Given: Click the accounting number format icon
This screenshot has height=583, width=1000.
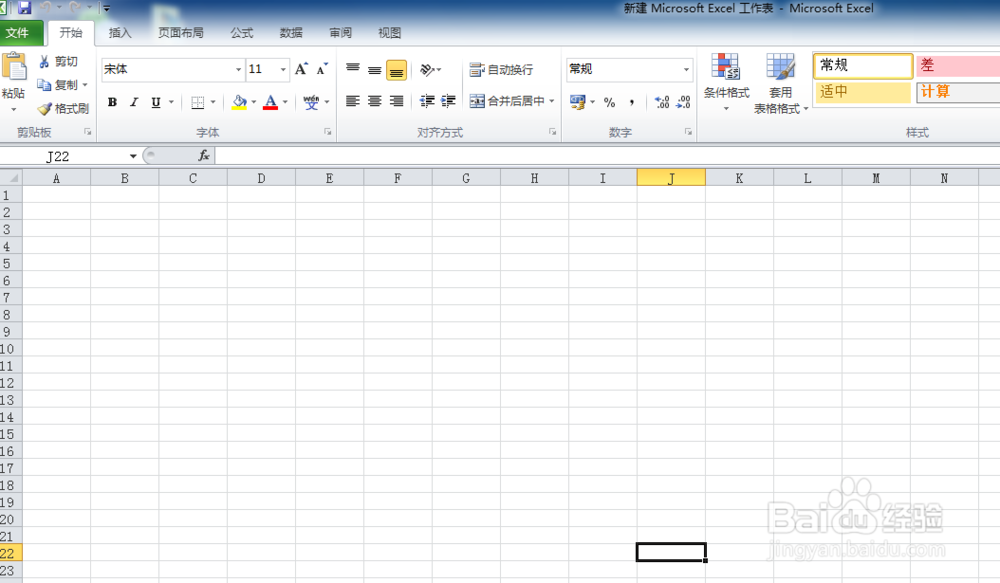Looking at the screenshot, I should 578,102.
